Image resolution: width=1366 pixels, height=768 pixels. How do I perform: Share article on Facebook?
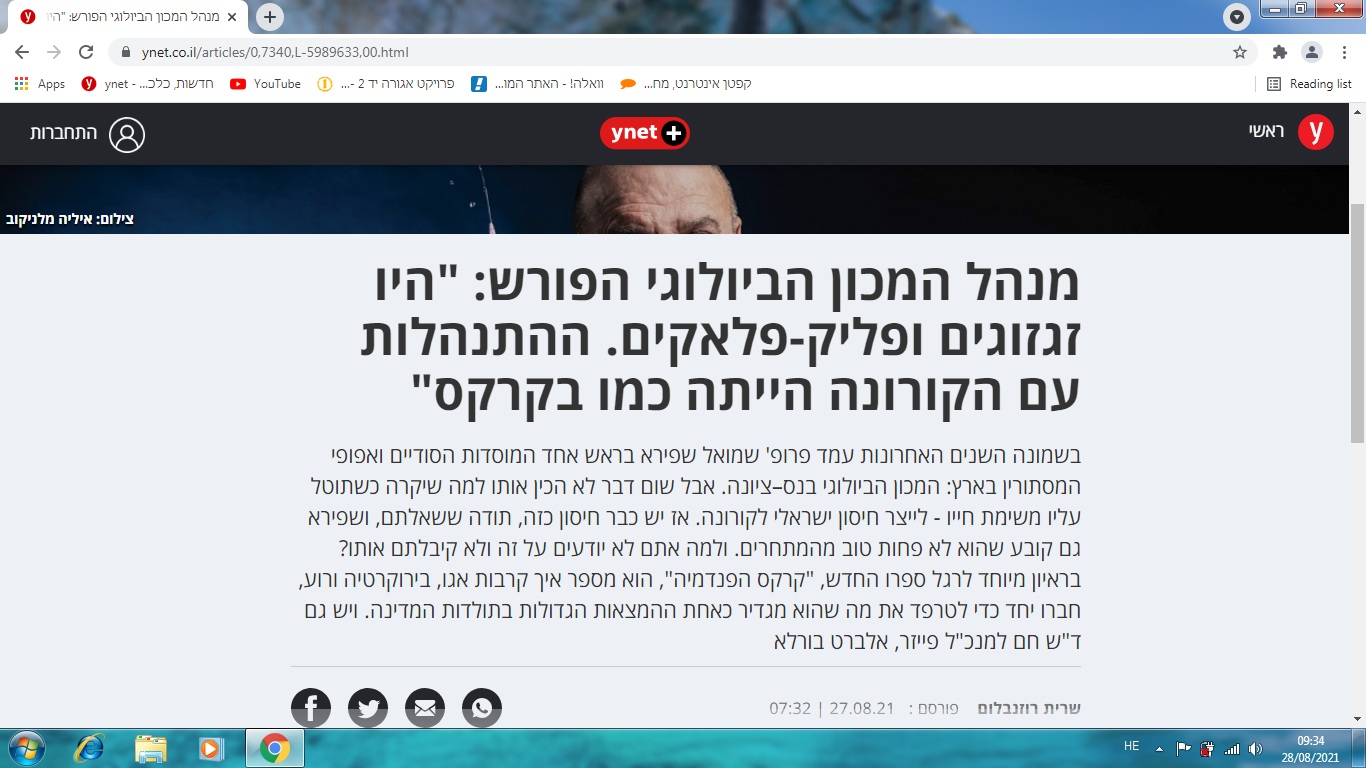(311, 708)
